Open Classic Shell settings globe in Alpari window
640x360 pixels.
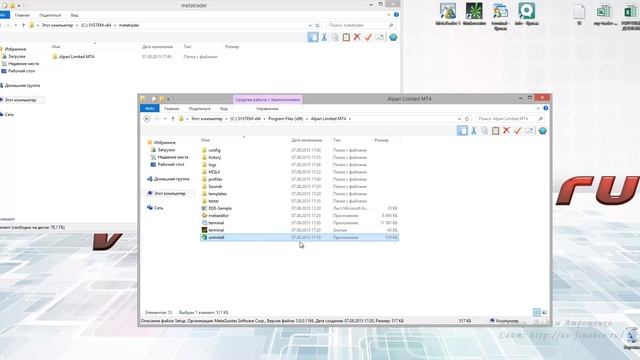[x=542, y=131]
